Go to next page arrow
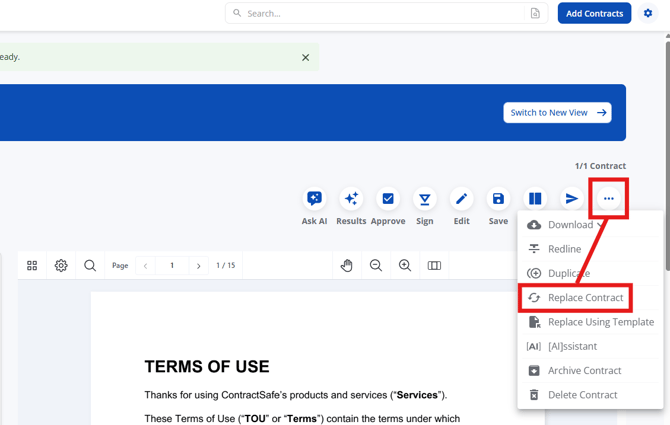The height and width of the screenshot is (425, 670). tap(199, 266)
